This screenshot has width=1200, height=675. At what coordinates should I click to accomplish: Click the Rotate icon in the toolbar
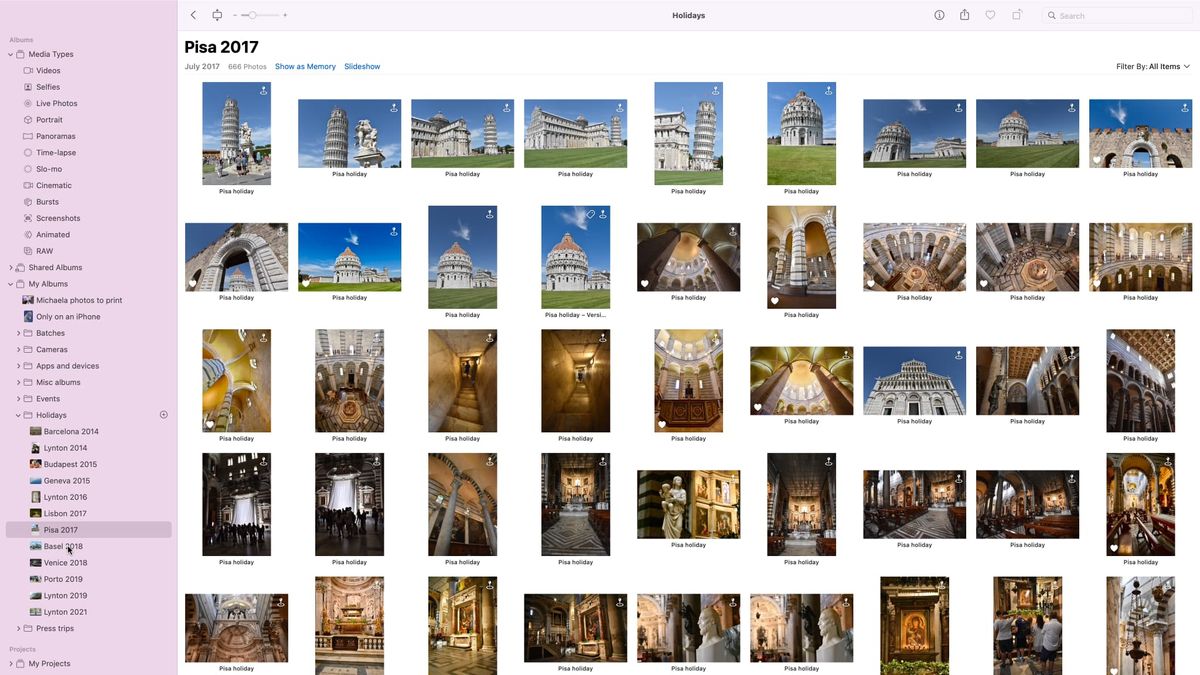tap(1015, 14)
